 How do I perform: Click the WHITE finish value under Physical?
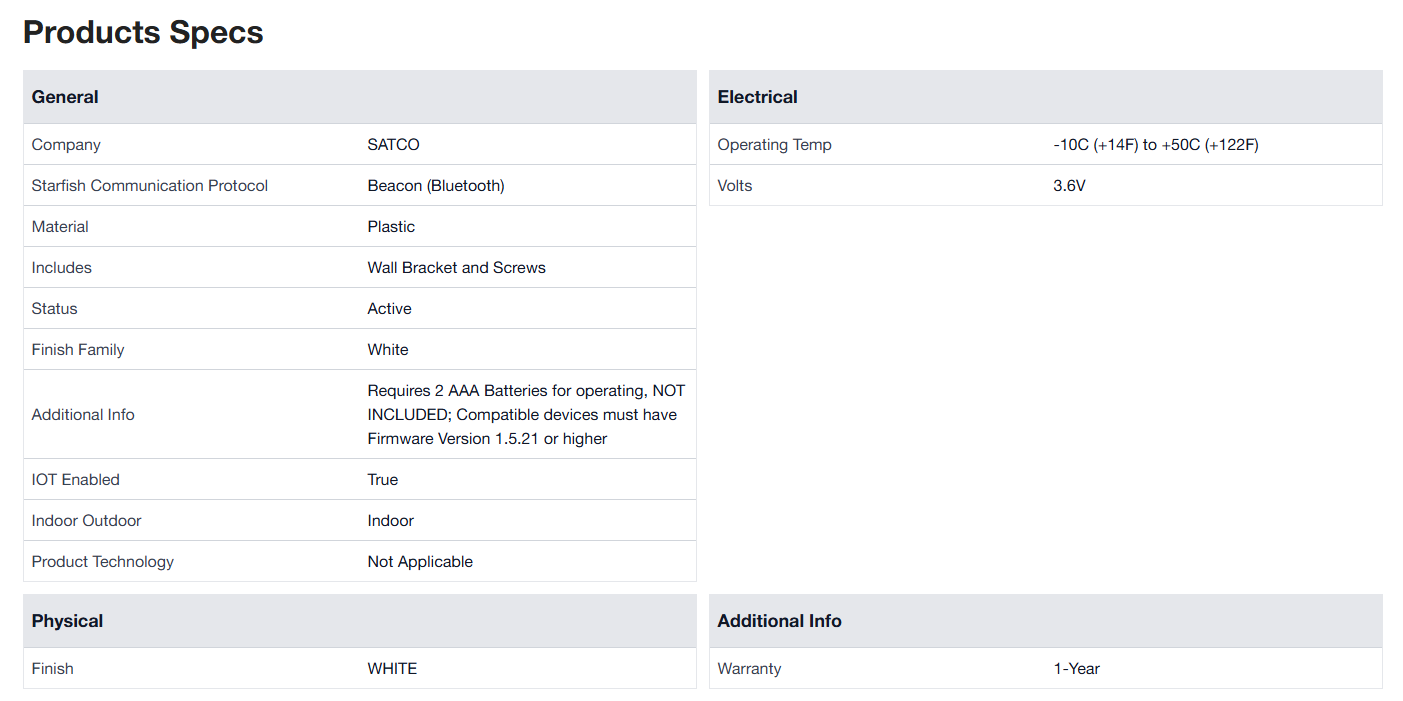pyautogui.click(x=392, y=669)
